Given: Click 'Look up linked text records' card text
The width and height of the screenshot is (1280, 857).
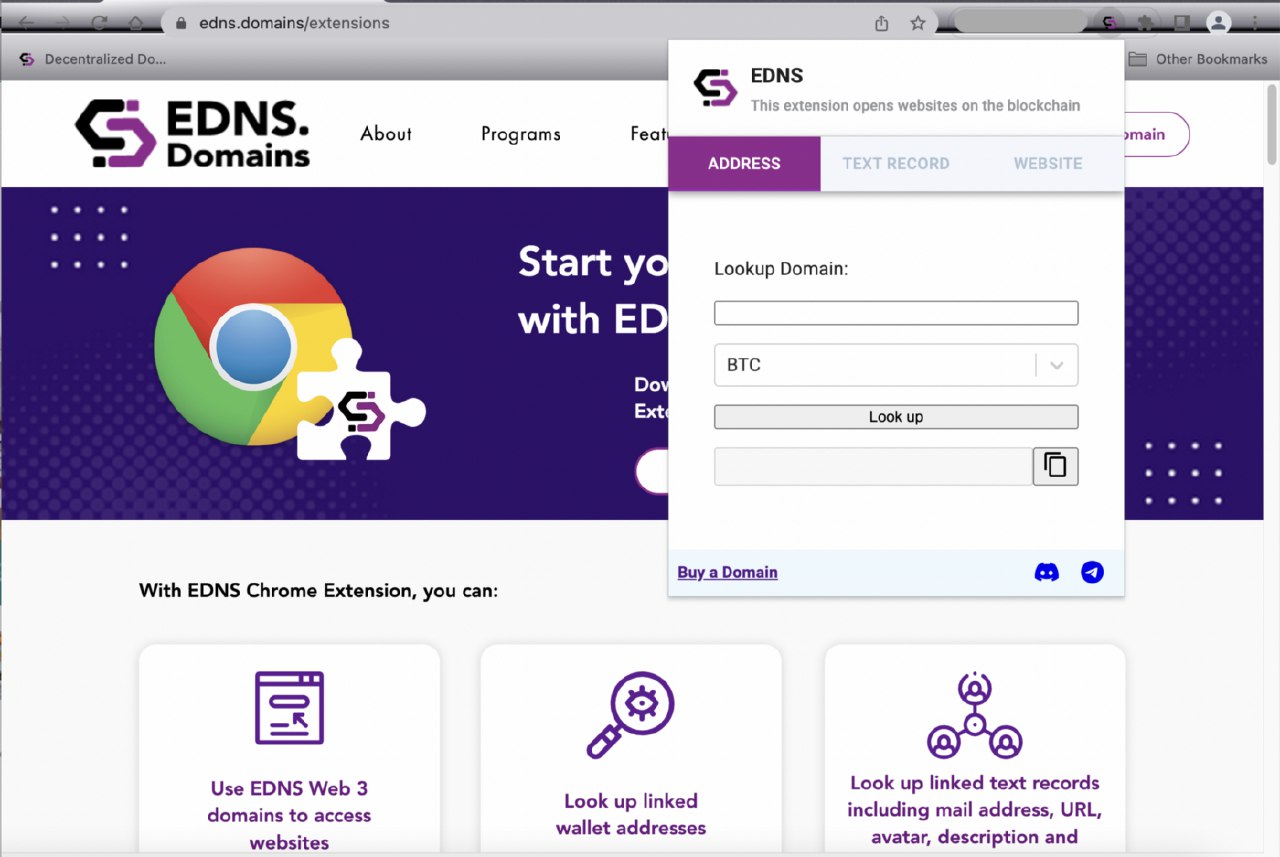Looking at the screenshot, I should click(x=974, y=810).
